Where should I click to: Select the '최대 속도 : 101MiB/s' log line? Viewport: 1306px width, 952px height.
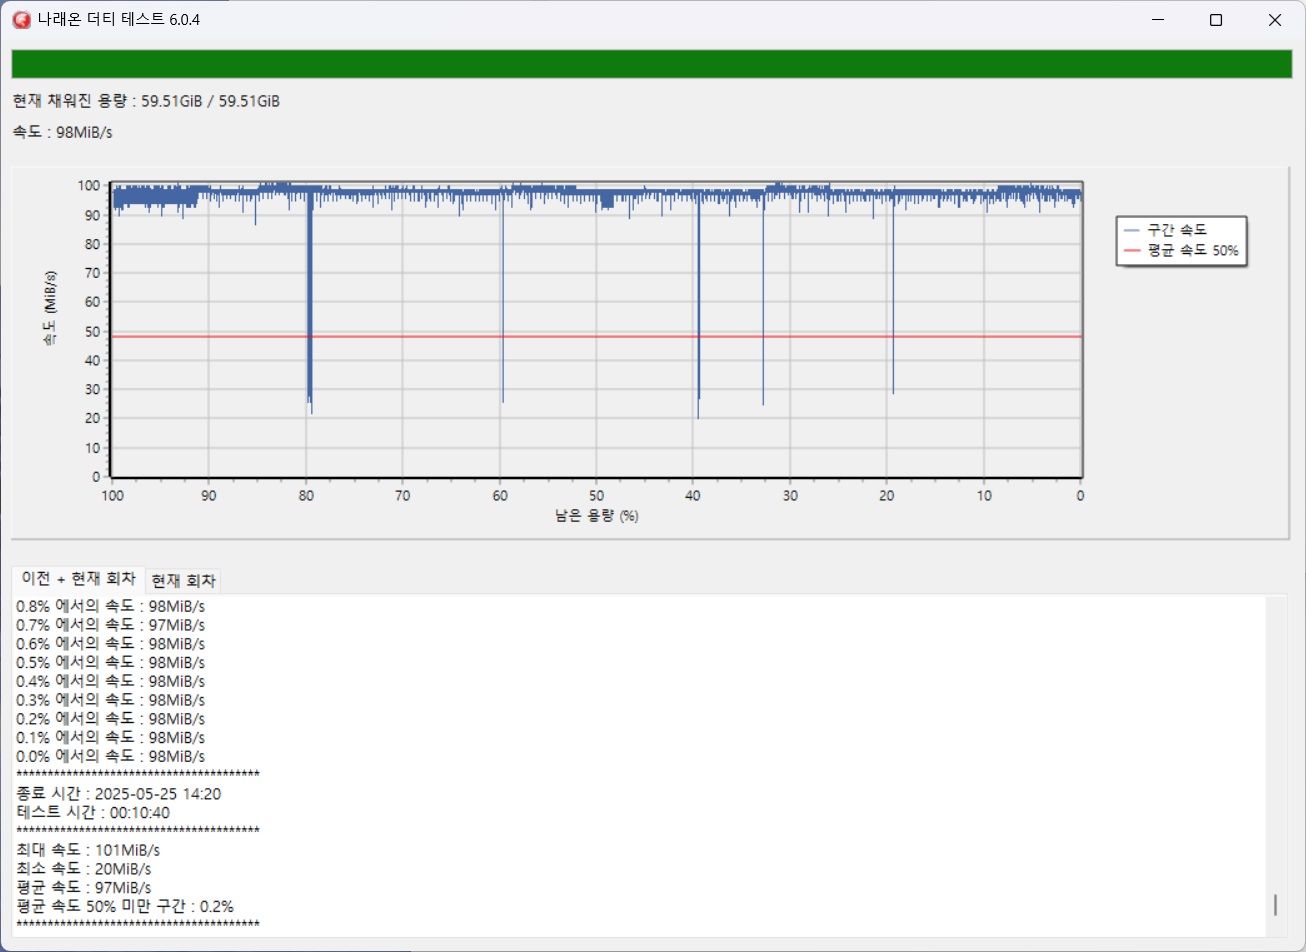point(88,850)
